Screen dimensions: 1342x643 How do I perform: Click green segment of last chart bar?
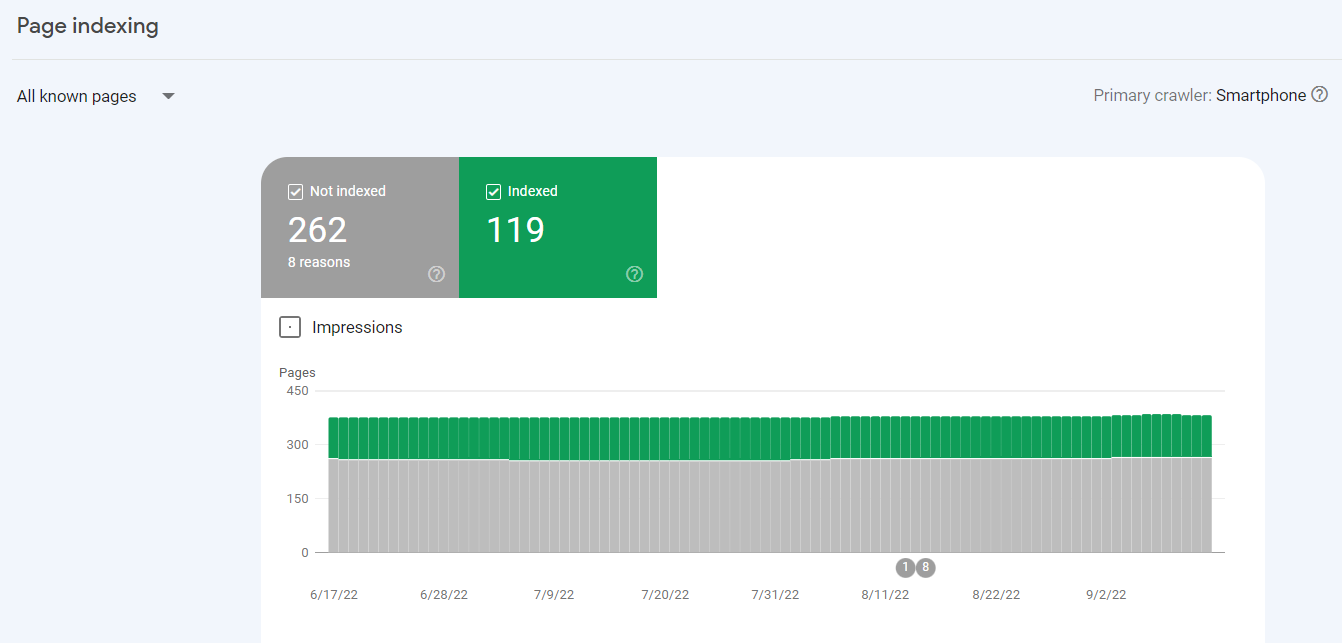click(1206, 436)
